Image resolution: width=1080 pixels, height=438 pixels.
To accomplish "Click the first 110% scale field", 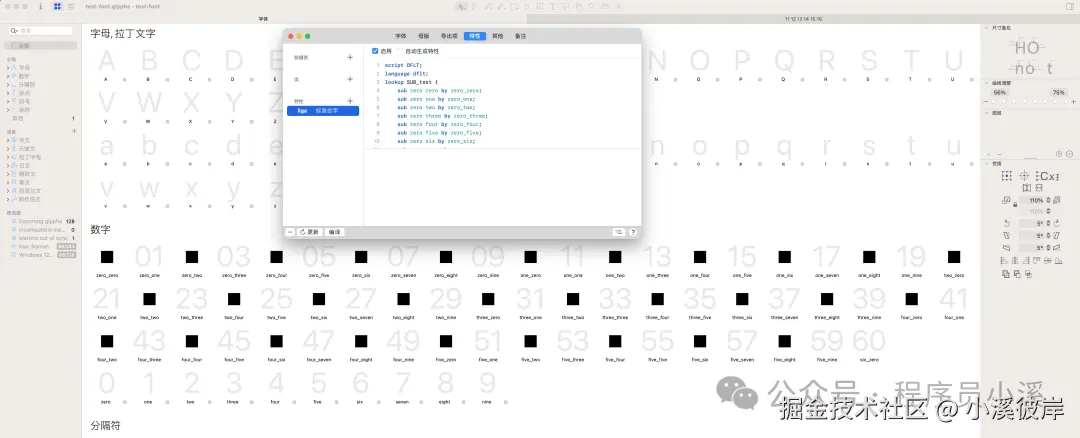I will coord(1032,200).
